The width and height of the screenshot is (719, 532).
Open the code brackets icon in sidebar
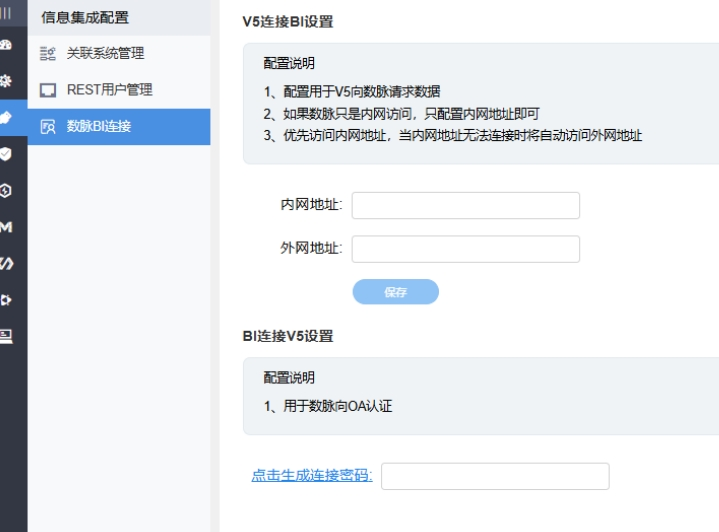click(x=6, y=263)
